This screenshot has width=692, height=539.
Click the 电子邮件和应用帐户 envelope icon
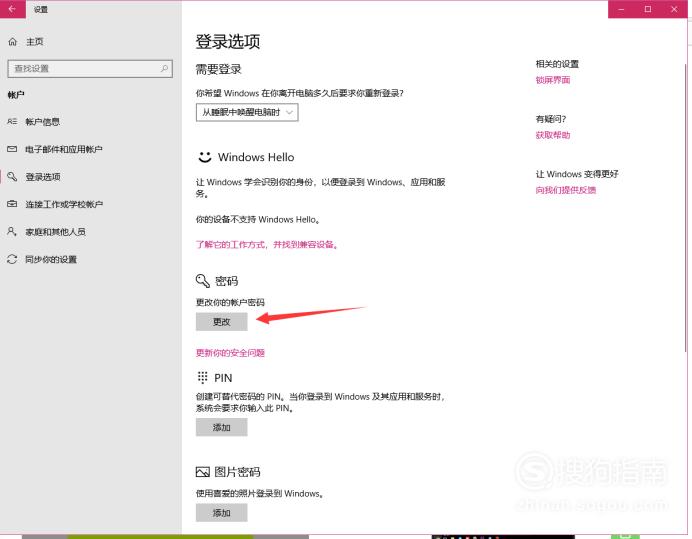tap(12, 149)
